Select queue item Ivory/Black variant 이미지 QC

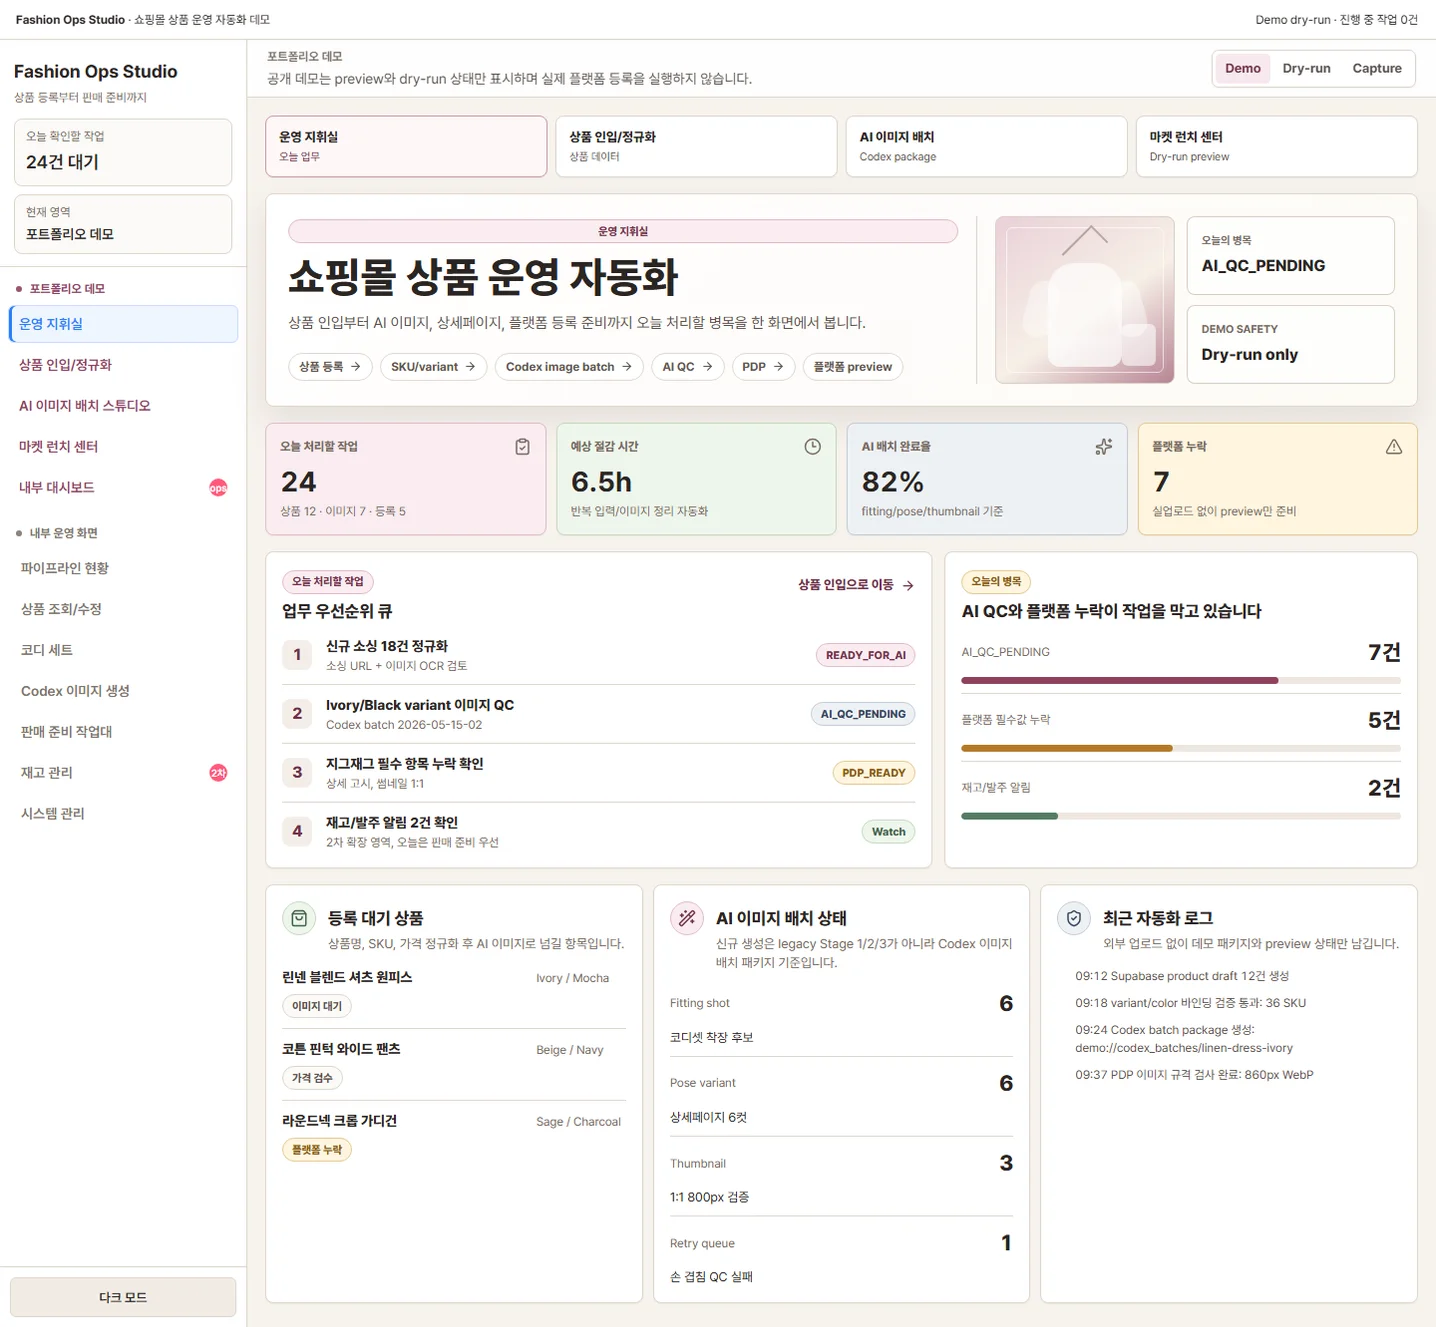[x=598, y=715]
